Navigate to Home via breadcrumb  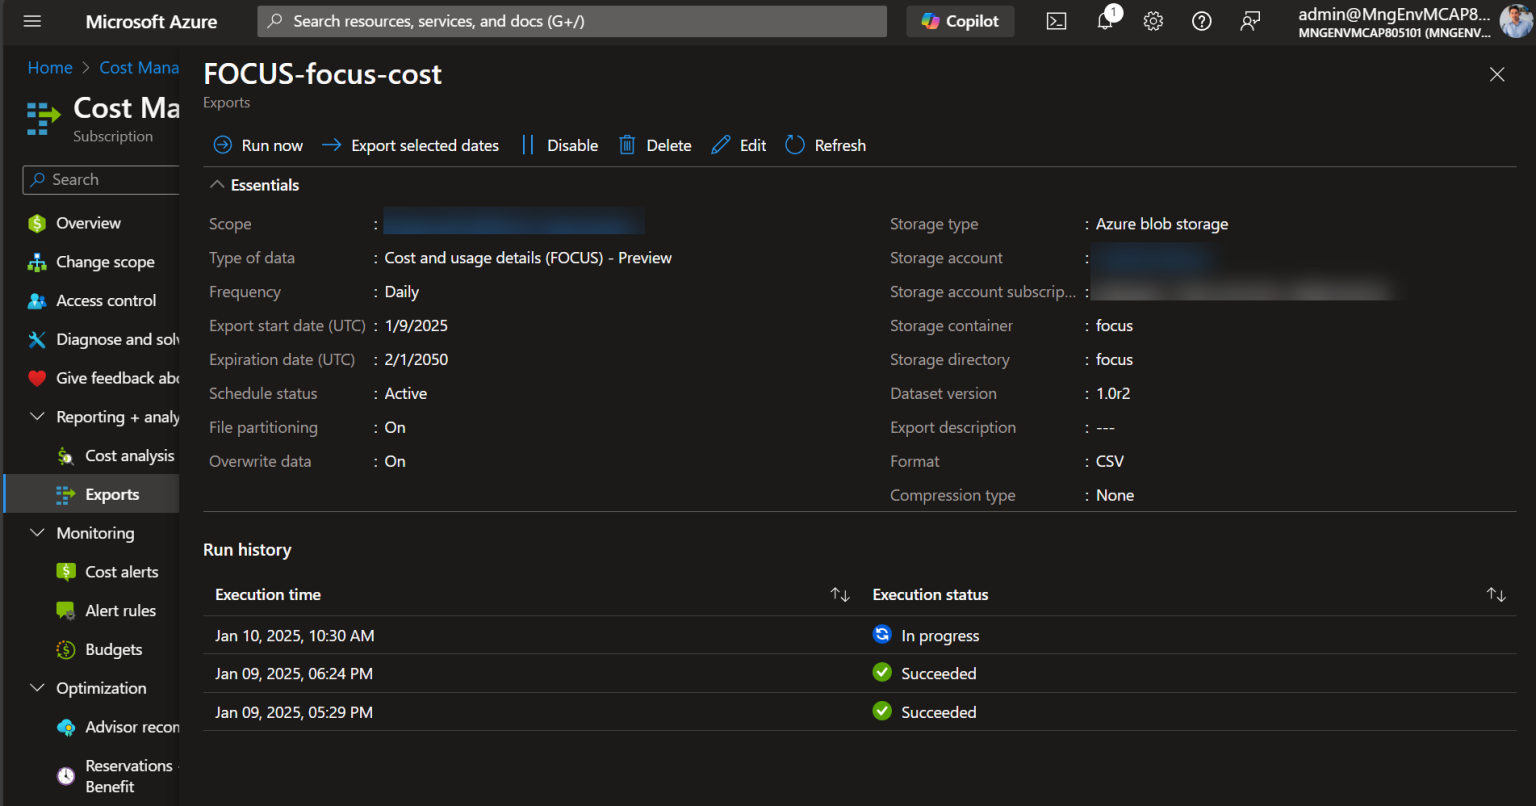click(x=50, y=67)
